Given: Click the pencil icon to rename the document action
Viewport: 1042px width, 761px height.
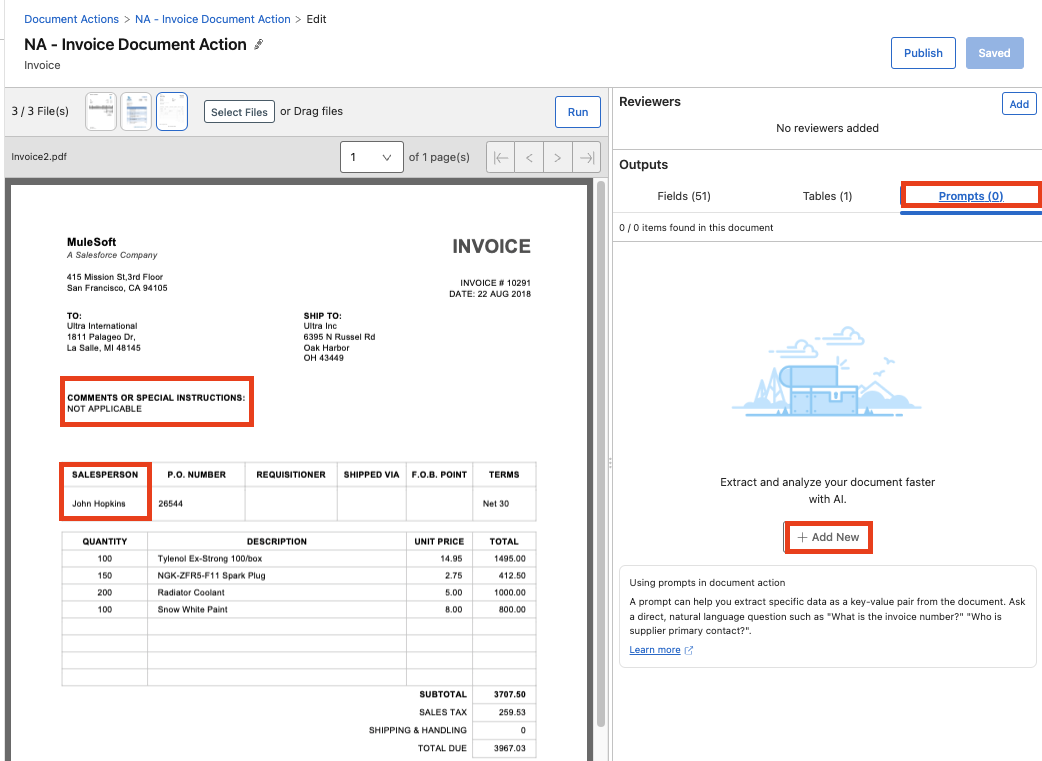Looking at the screenshot, I should 259,45.
